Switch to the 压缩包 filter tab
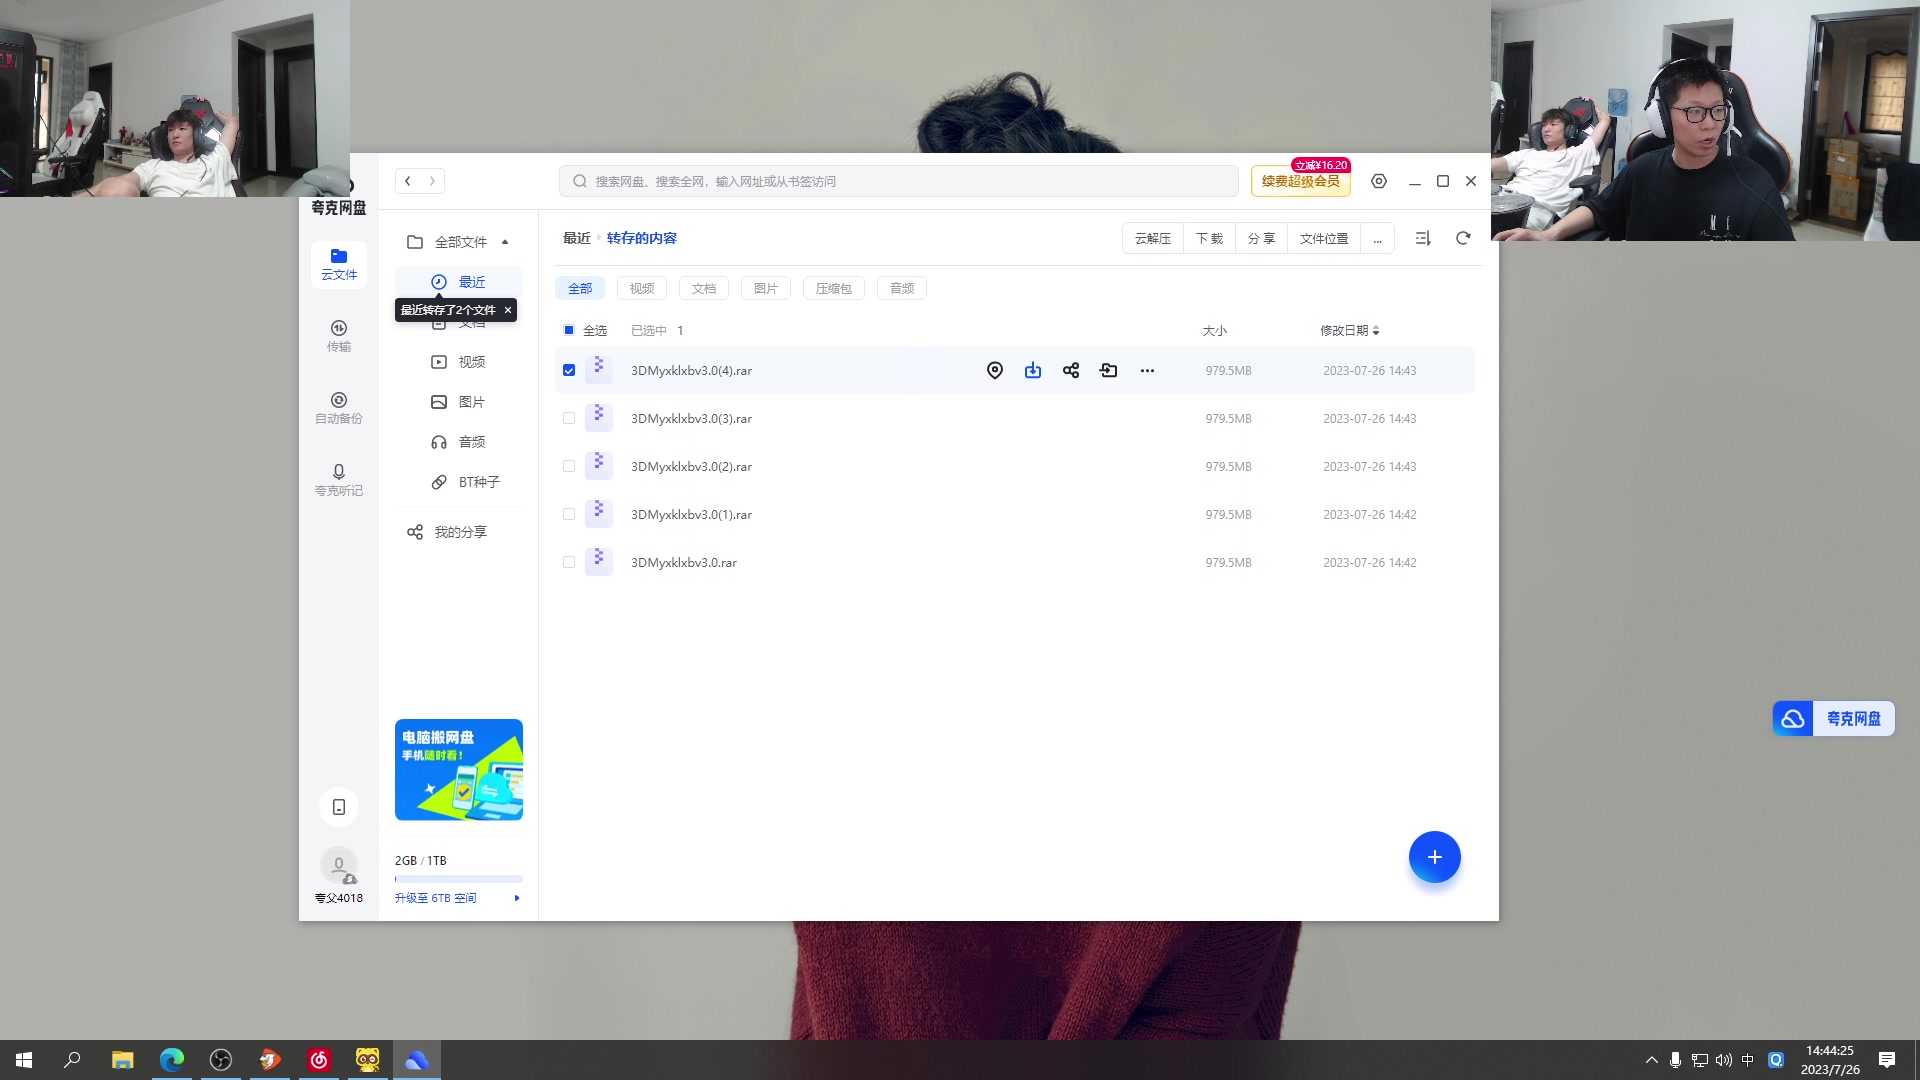Screen dimensions: 1920x1080 833,288
